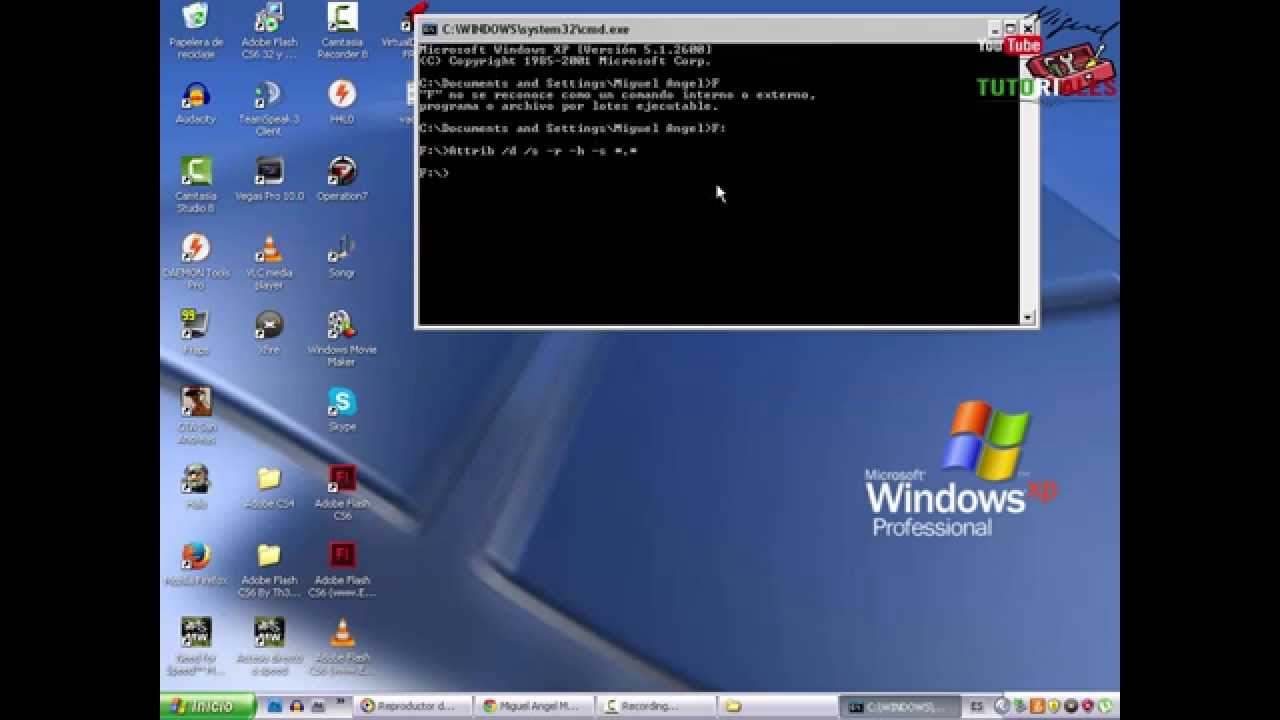Launch Windows Movie Maker desktop icon
Viewport: 1280px width, 720px height.
(x=342, y=325)
